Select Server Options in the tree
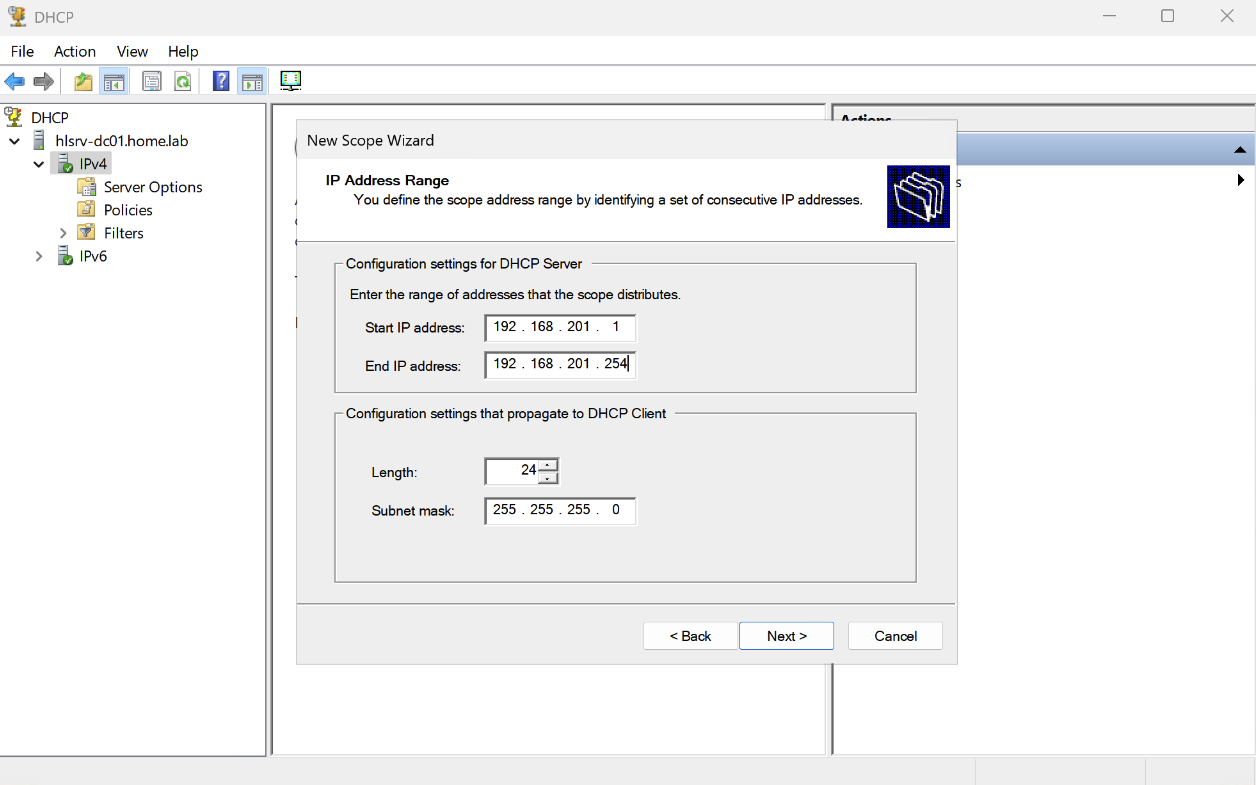1256x785 pixels. pyautogui.click(x=153, y=187)
